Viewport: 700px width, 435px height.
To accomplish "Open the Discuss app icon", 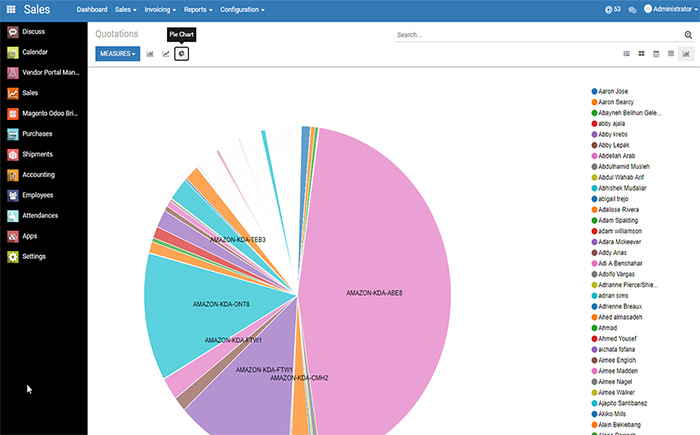I will [x=13, y=32].
